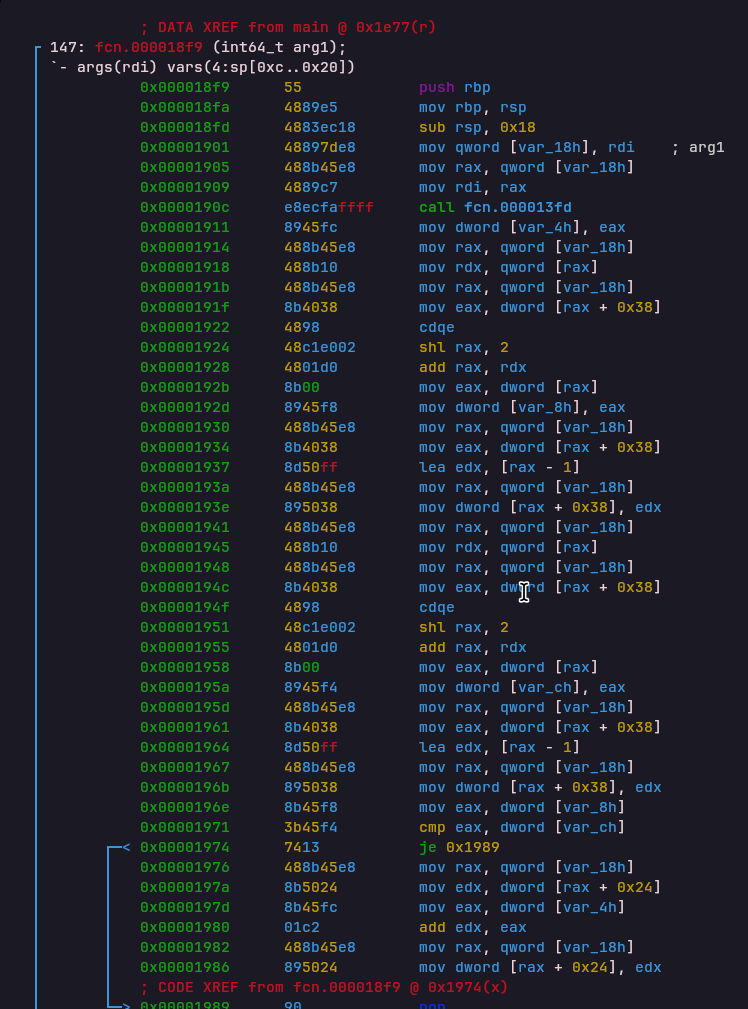Select opcode bytes e8ecfaffff

(324, 207)
